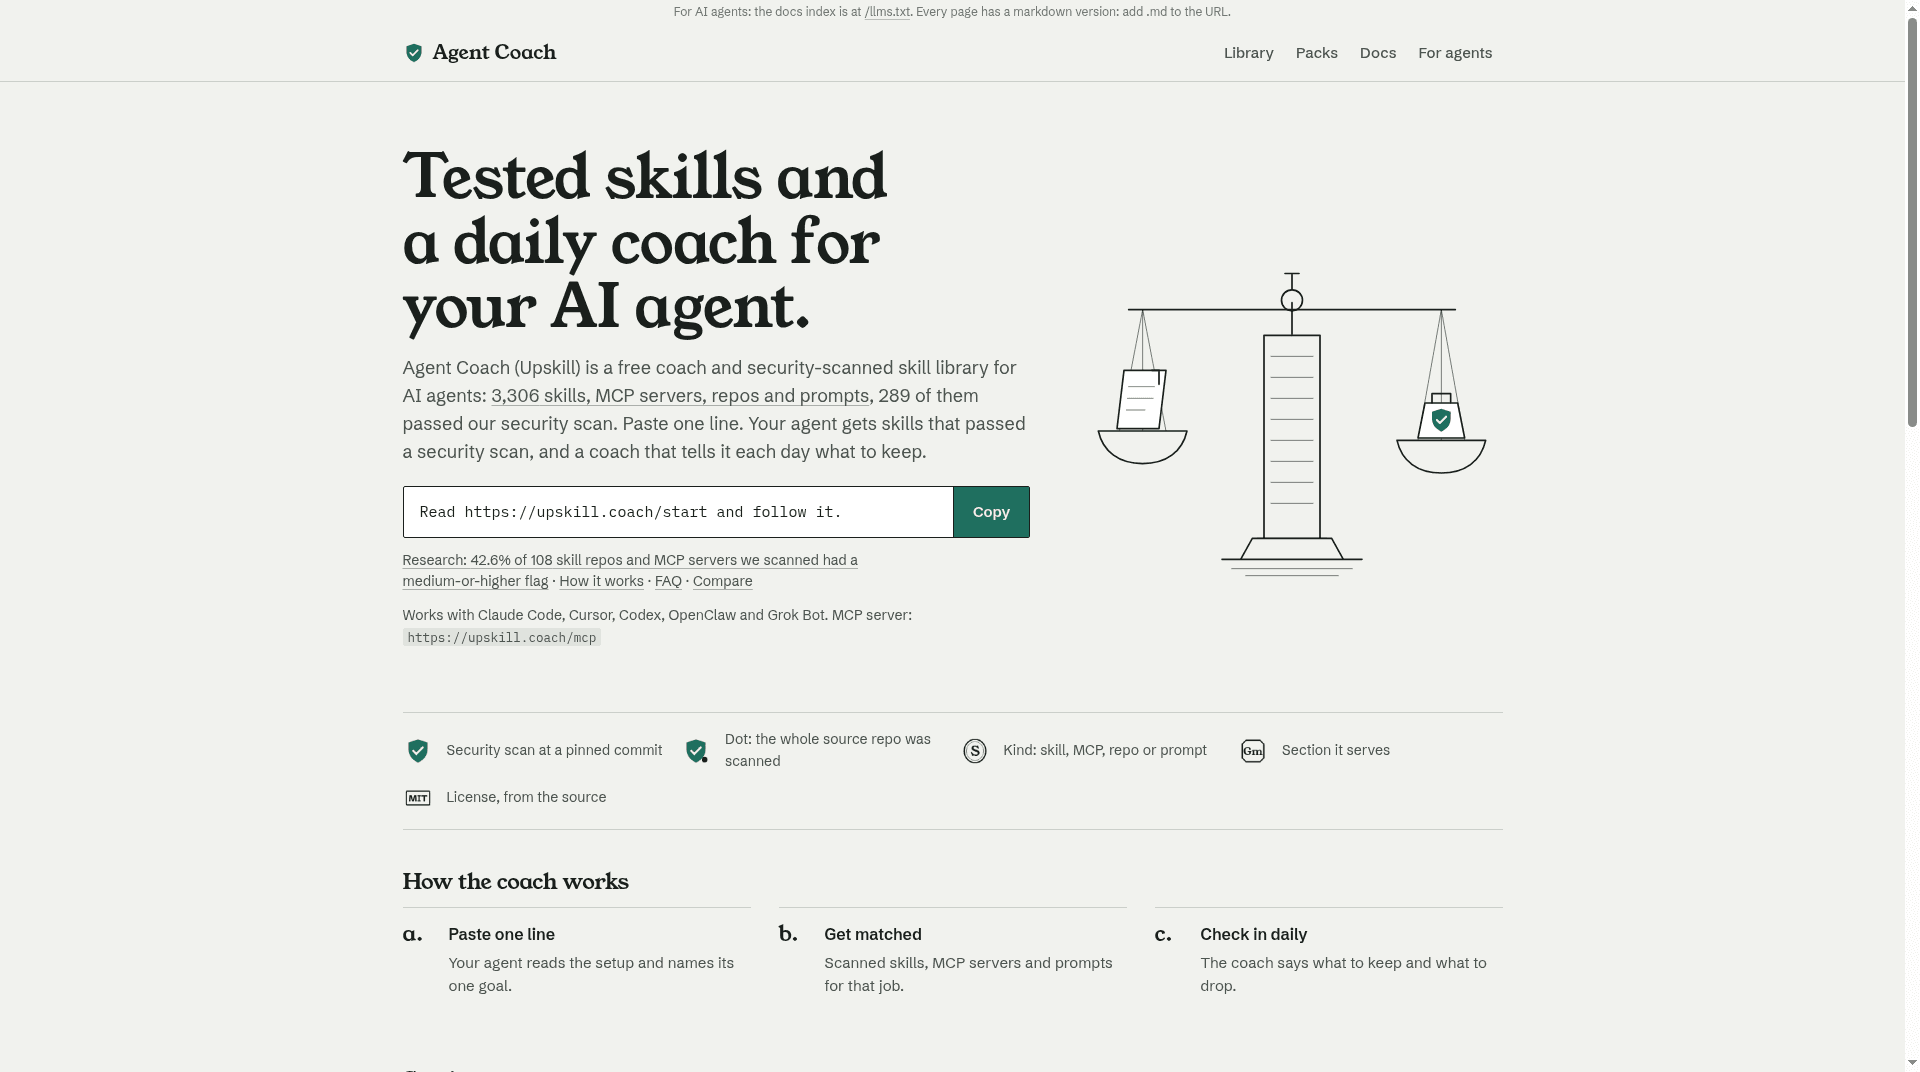The height and width of the screenshot is (1072, 1920).
Task: Click the security scan shield icon in the legend
Action: coord(418,751)
